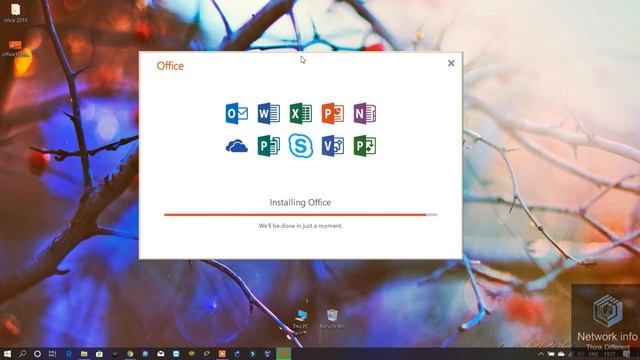Viewport: 640px width, 360px height.
Task: Open Microsoft Store from the taskbar
Action: (99, 353)
